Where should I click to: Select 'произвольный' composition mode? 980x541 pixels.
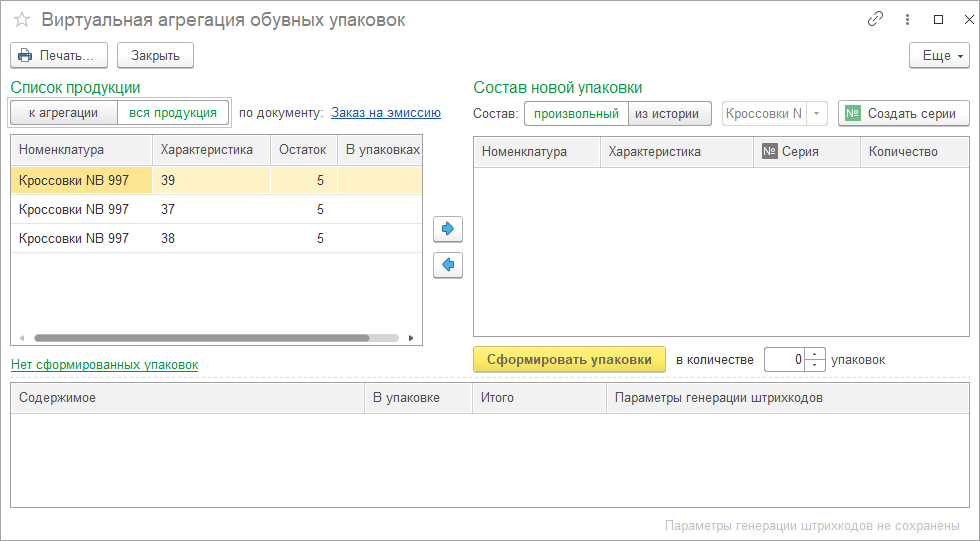click(x=576, y=113)
